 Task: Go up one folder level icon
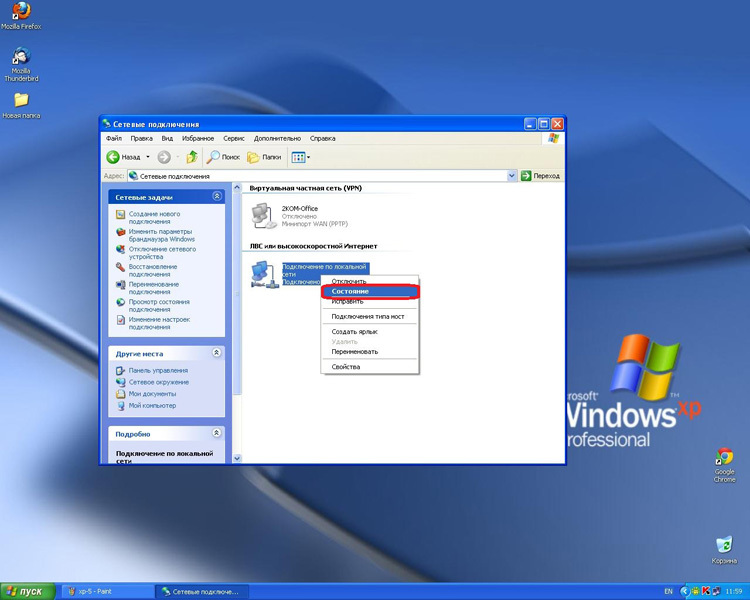[x=192, y=157]
